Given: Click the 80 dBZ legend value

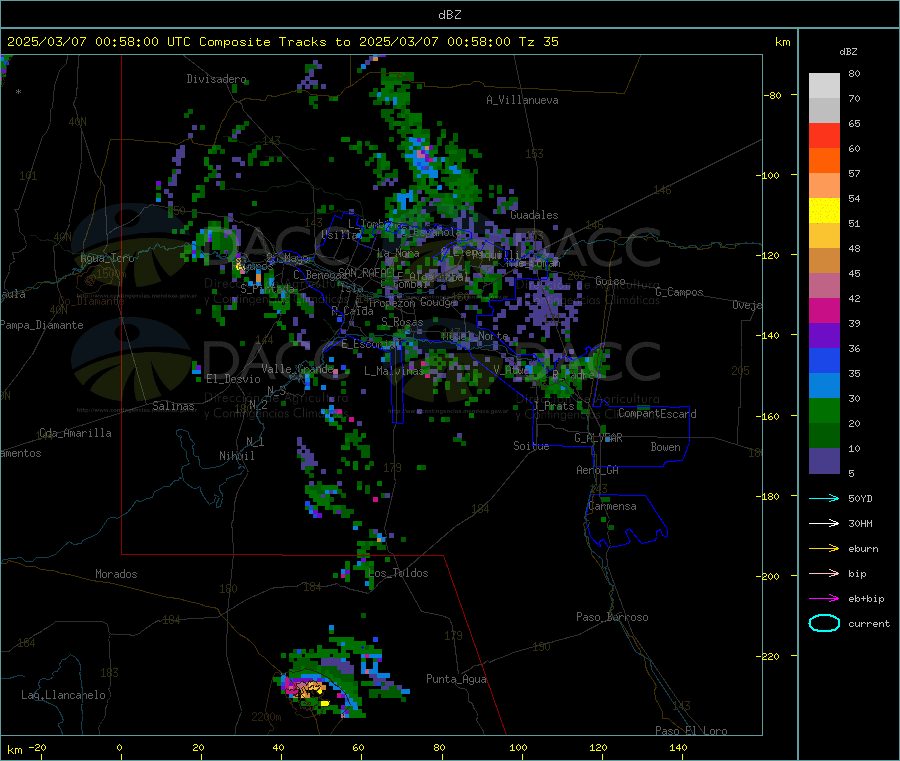Looking at the screenshot, I should (854, 73).
